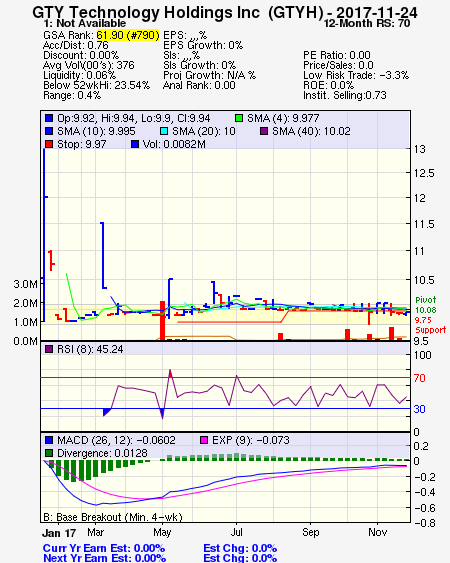Viewport: 450px width, 563px height.
Task: Click the blue Op/Hi/Lo/Cl legend square
Action: pos(49,118)
